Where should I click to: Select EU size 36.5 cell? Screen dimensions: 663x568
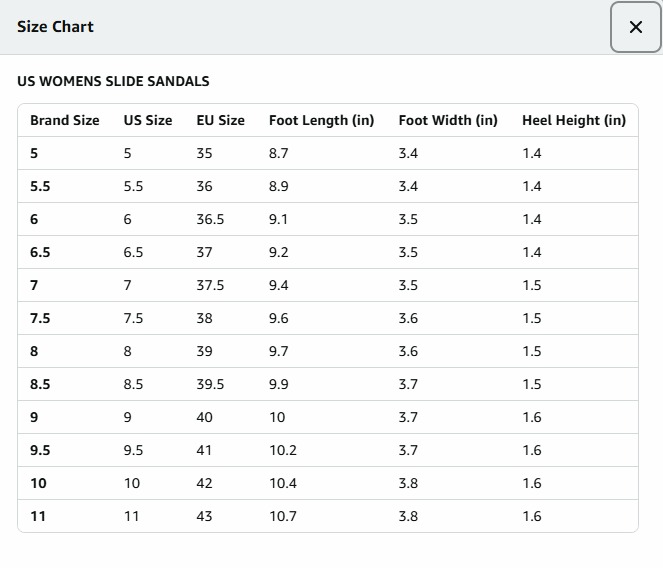pos(210,219)
